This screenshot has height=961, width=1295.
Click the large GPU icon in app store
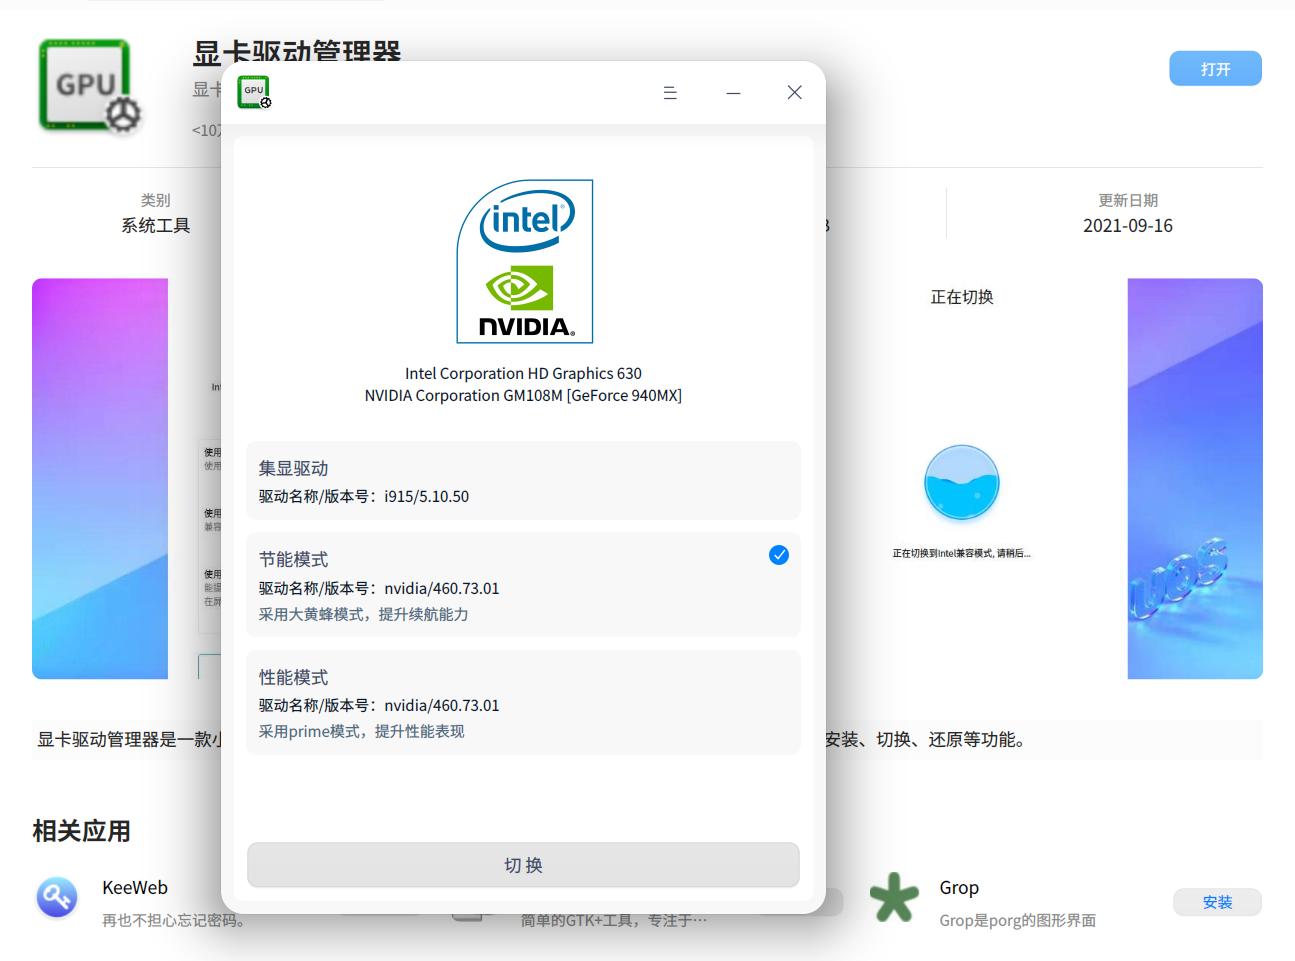(x=89, y=87)
